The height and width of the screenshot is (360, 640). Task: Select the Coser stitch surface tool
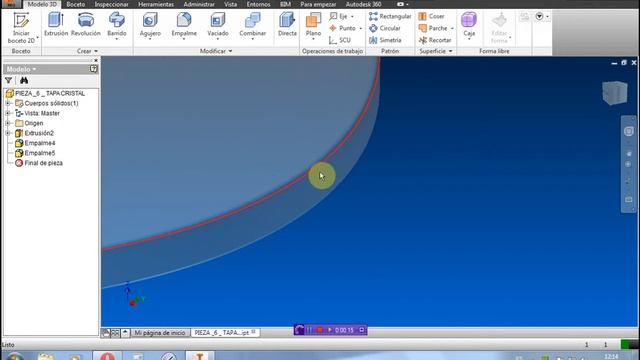(431, 16)
